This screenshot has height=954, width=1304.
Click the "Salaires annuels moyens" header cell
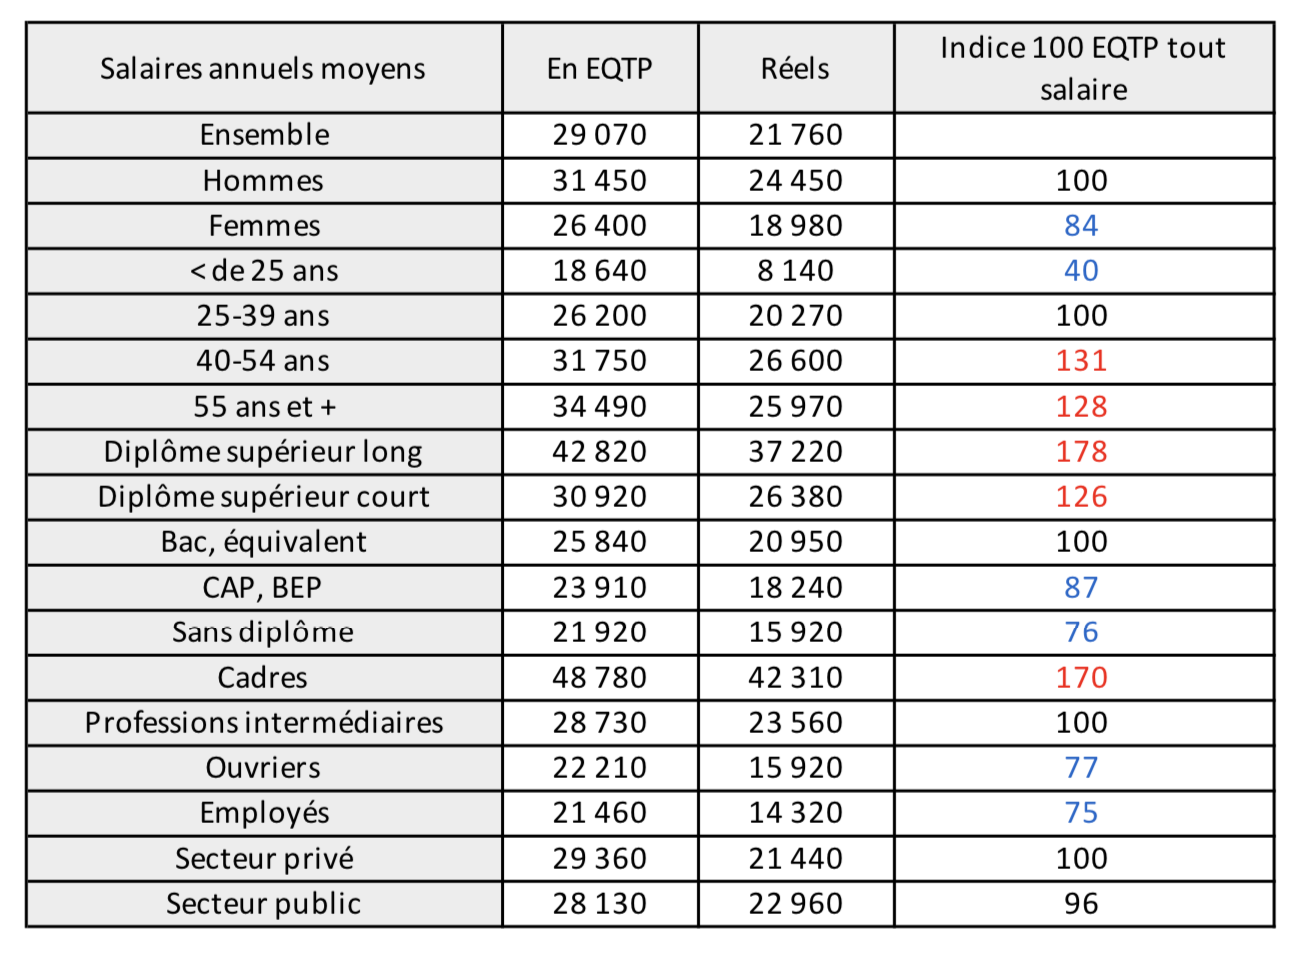263,69
